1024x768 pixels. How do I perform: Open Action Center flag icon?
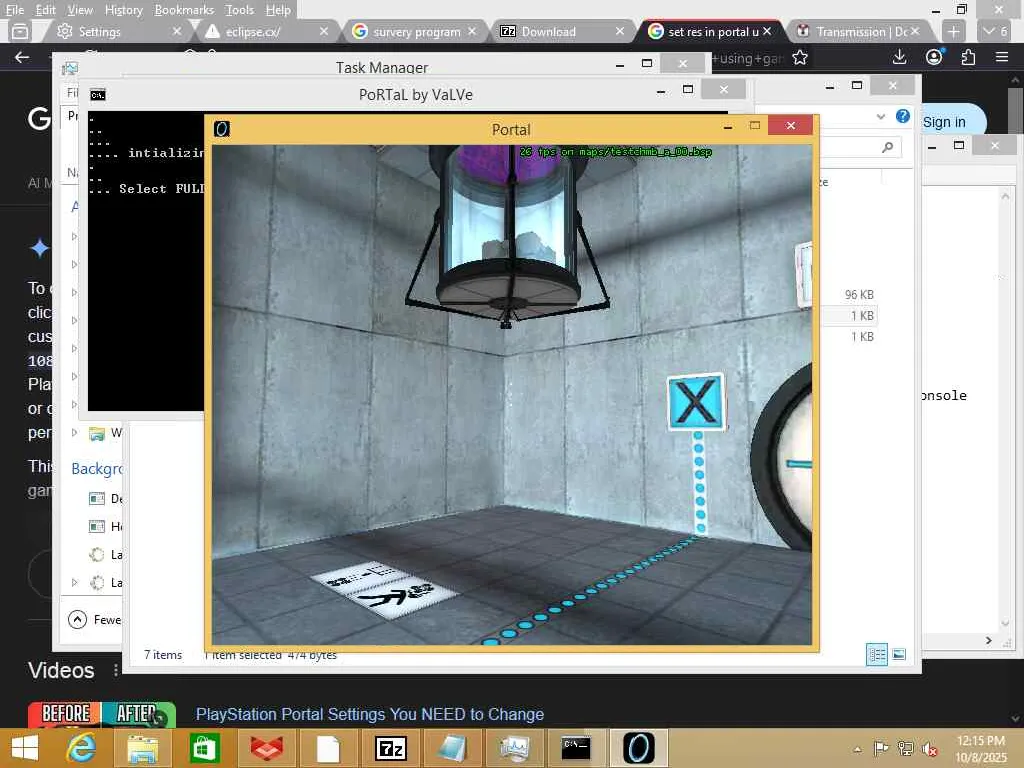(x=881, y=748)
